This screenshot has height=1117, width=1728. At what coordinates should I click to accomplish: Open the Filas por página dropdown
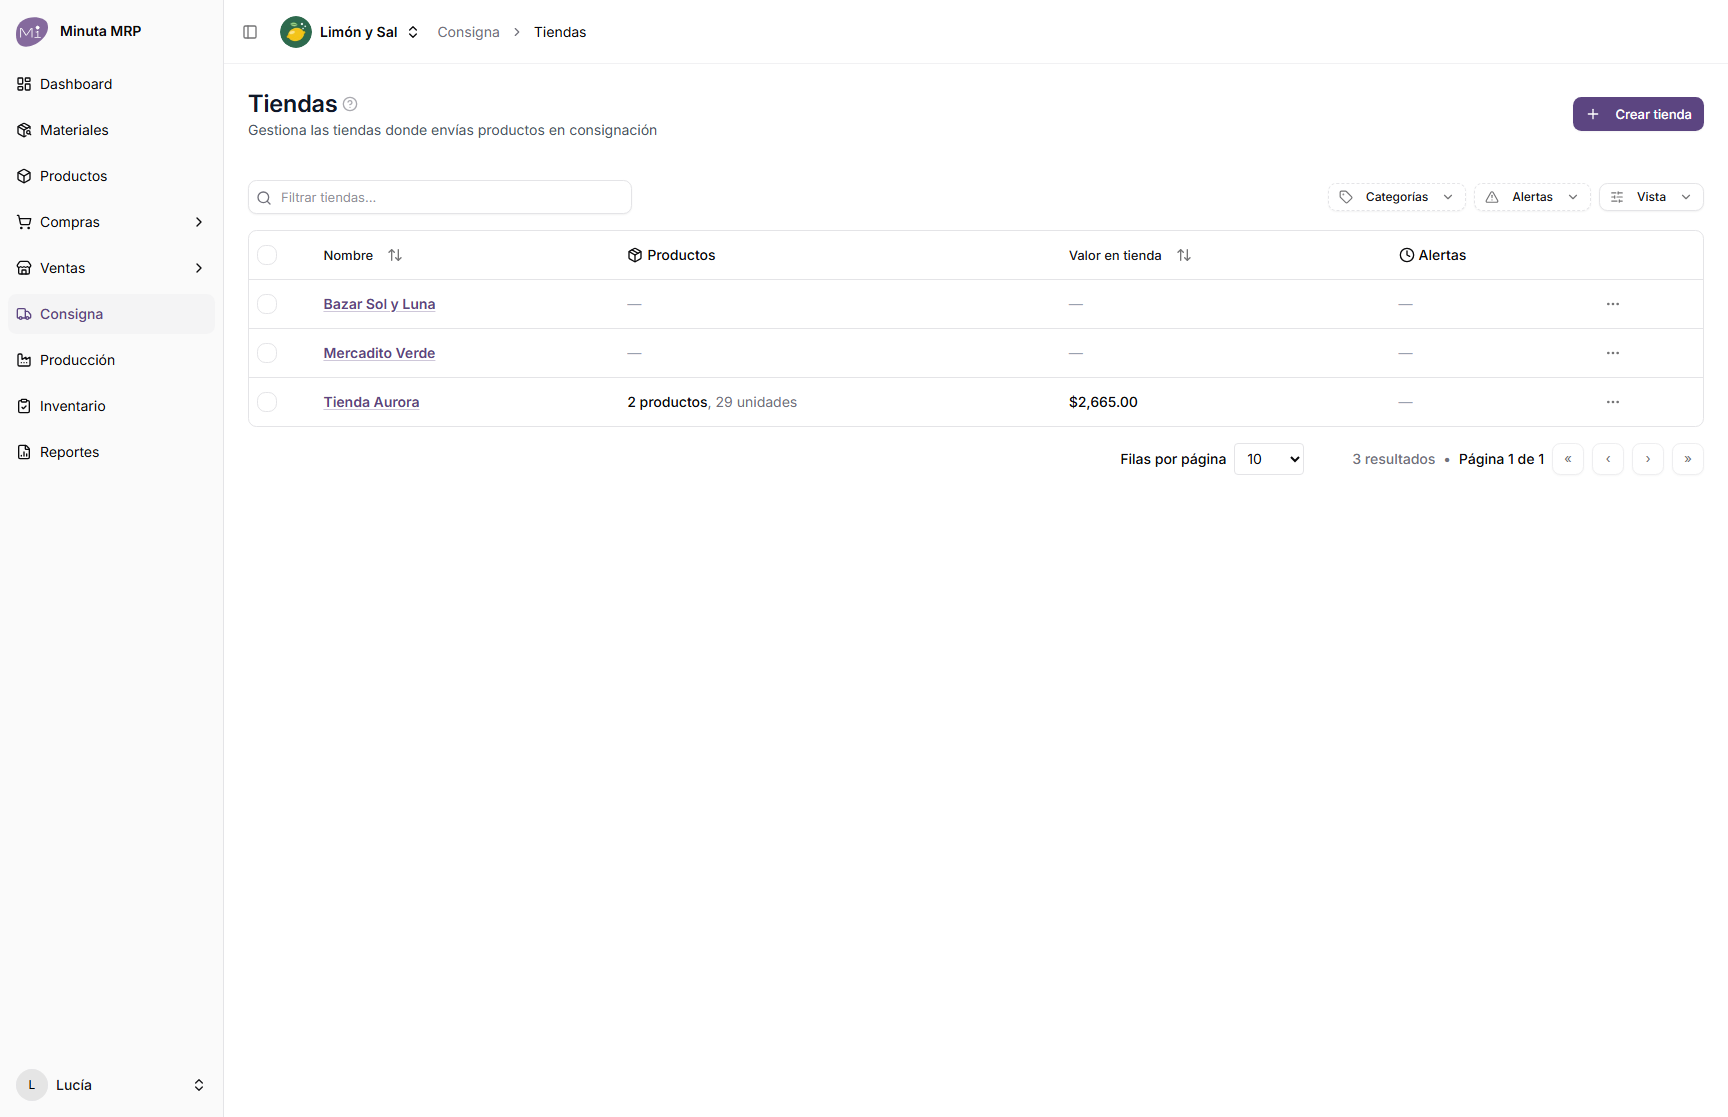click(x=1269, y=459)
